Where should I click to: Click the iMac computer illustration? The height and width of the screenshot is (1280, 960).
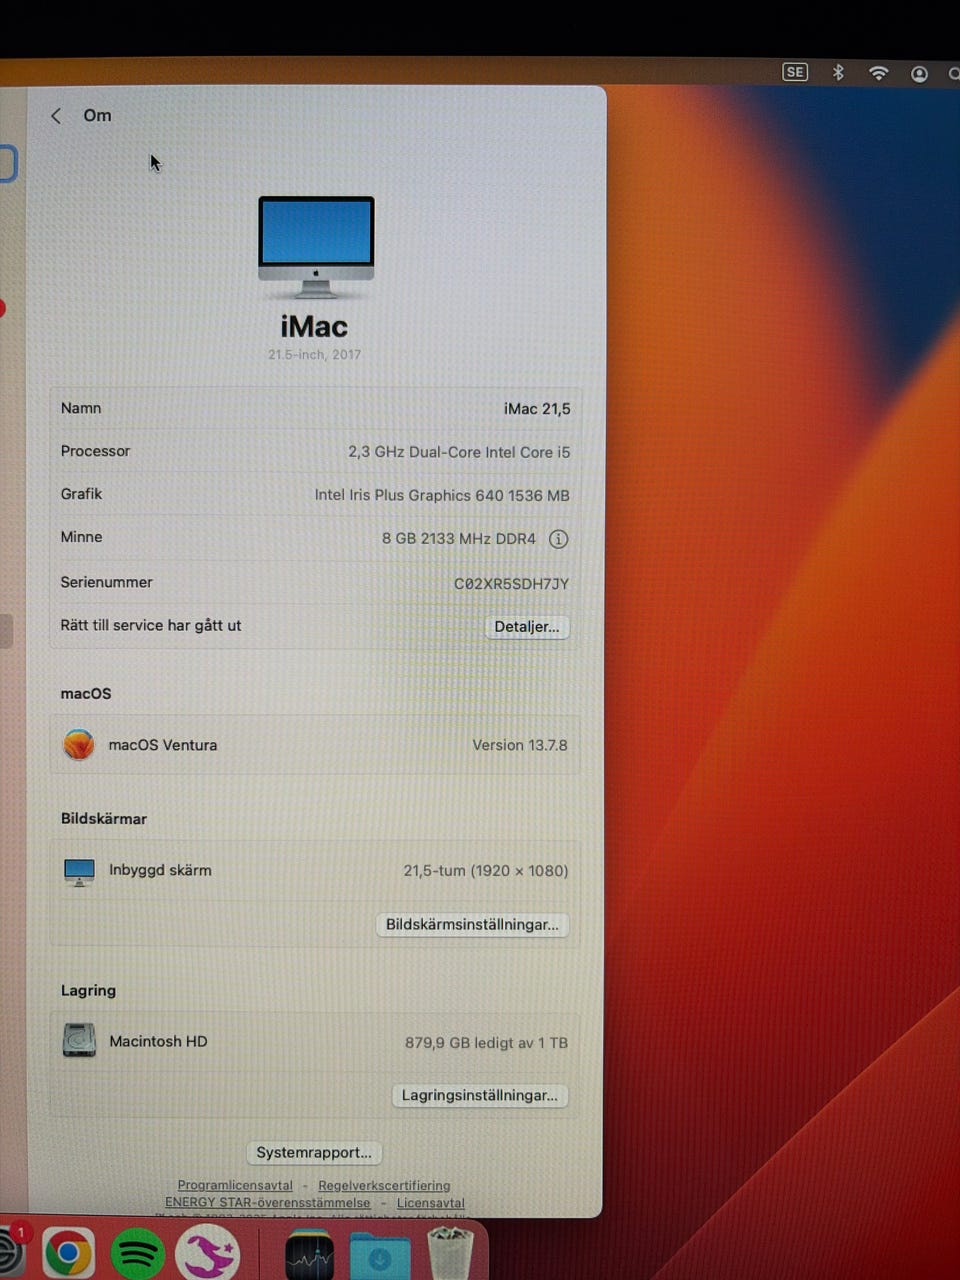coord(316,247)
